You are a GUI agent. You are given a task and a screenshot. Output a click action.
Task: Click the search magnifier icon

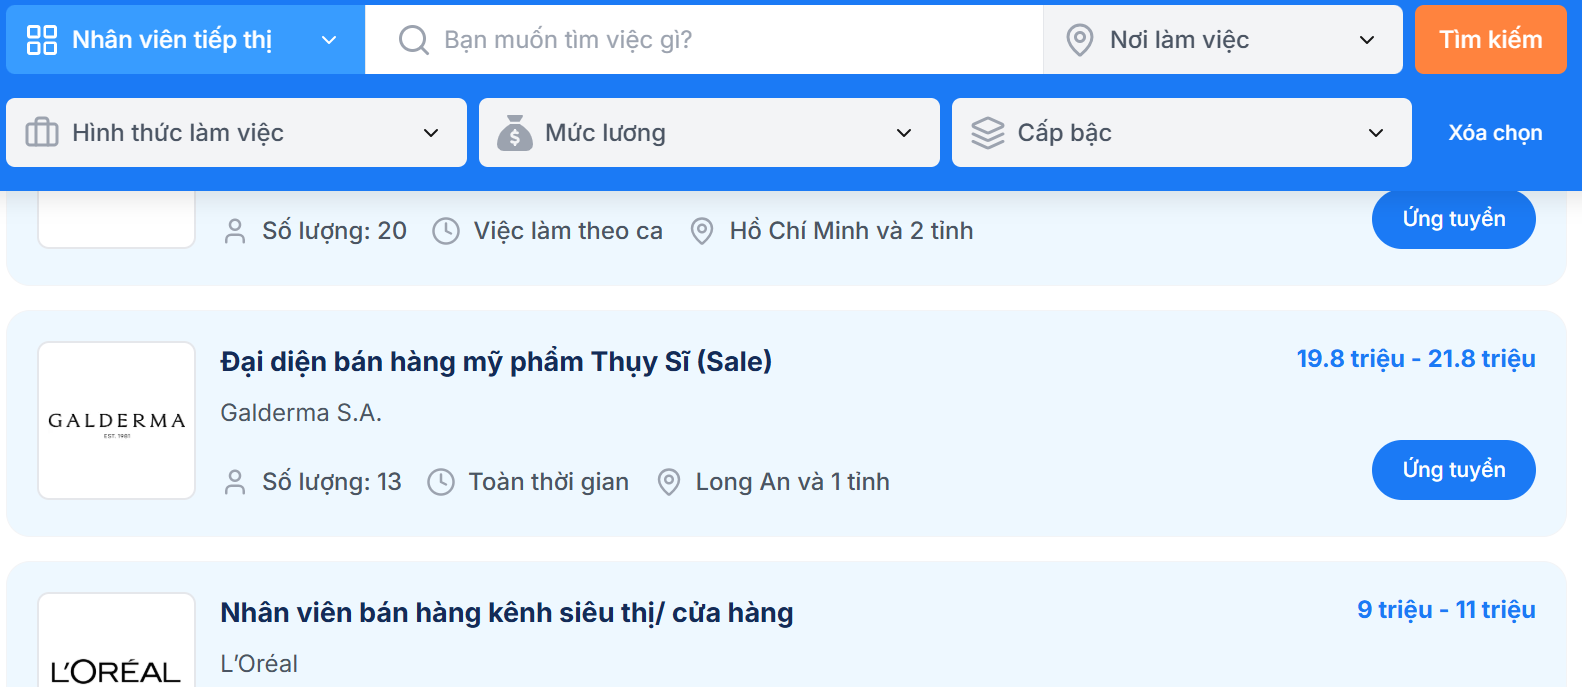[413, 40]
